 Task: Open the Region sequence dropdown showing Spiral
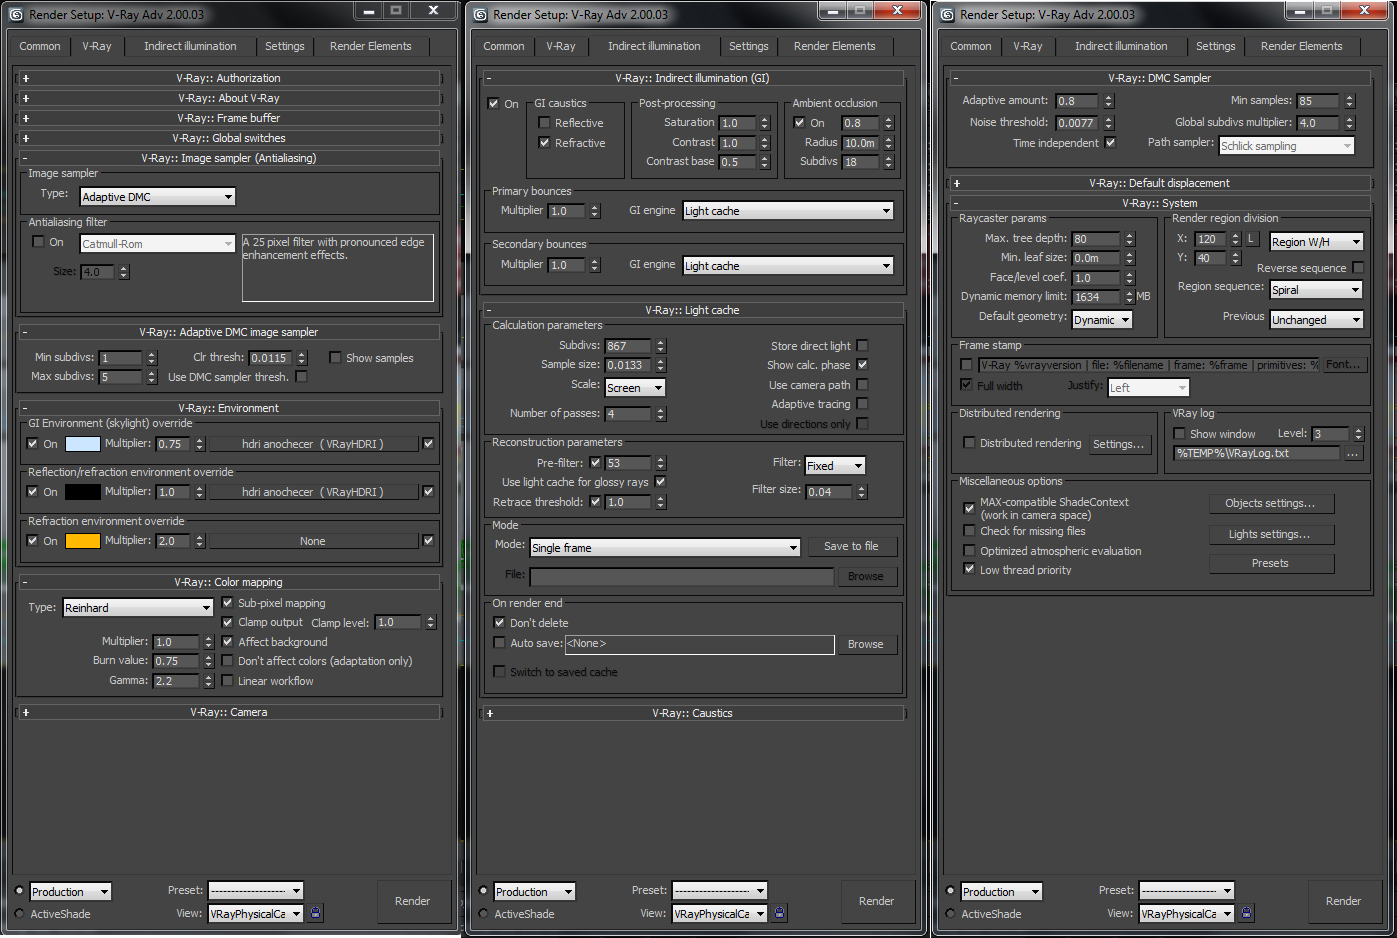pyautogui.click(x=1316, y=290)
